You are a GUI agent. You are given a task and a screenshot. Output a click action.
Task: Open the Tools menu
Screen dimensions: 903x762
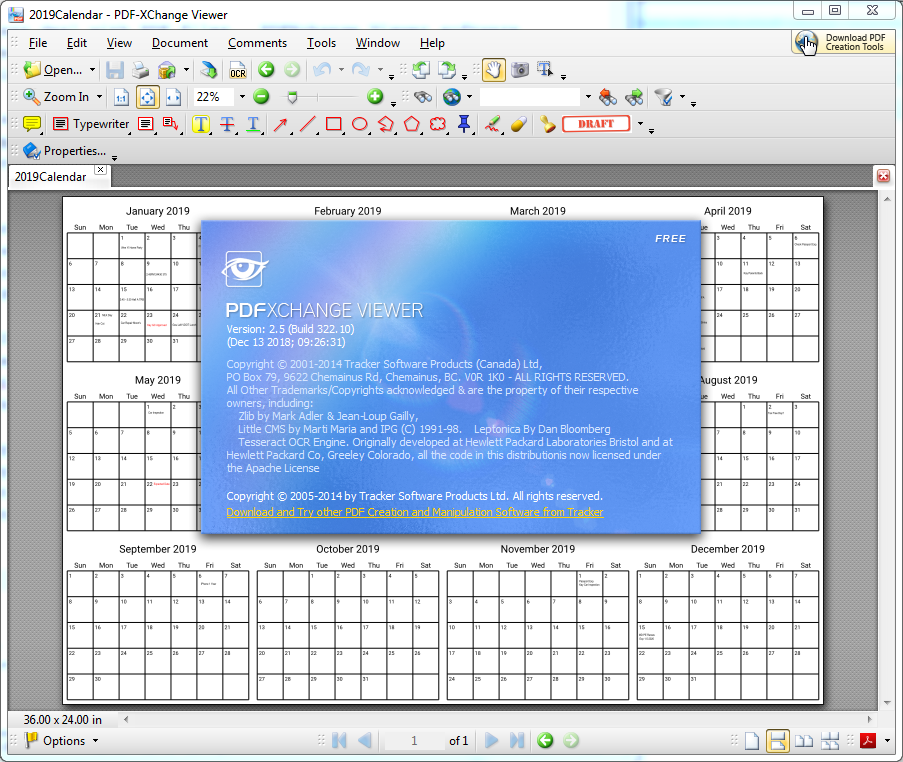[x=321, y=43]
